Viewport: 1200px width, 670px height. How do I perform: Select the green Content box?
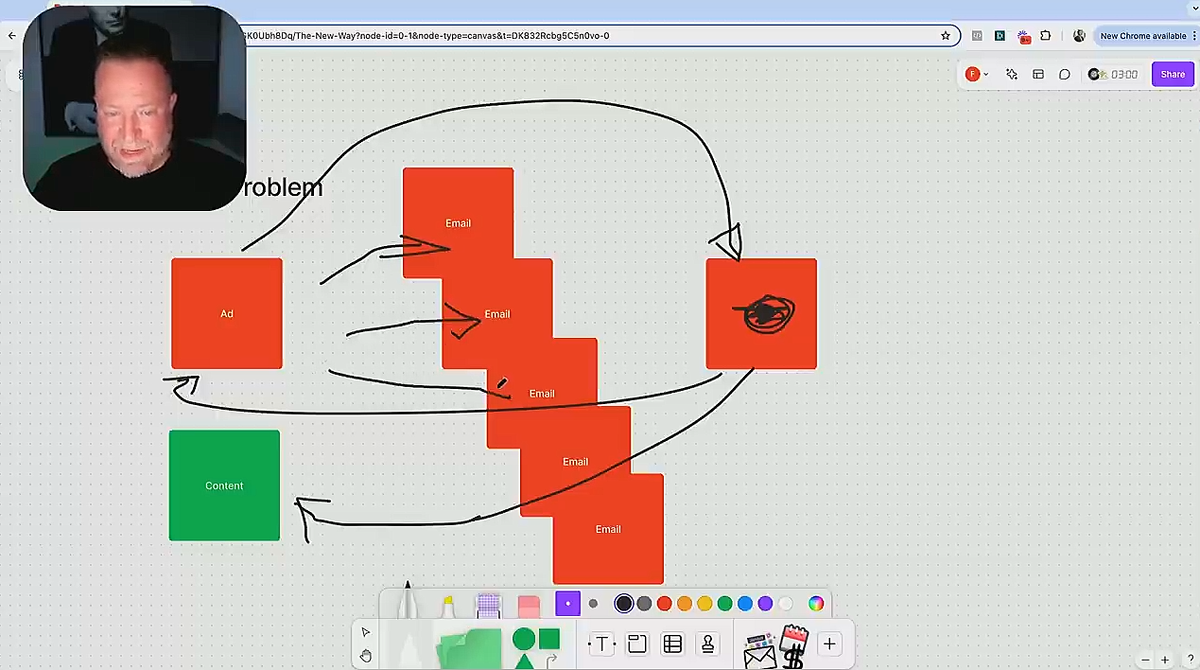[x=225, y=486]
